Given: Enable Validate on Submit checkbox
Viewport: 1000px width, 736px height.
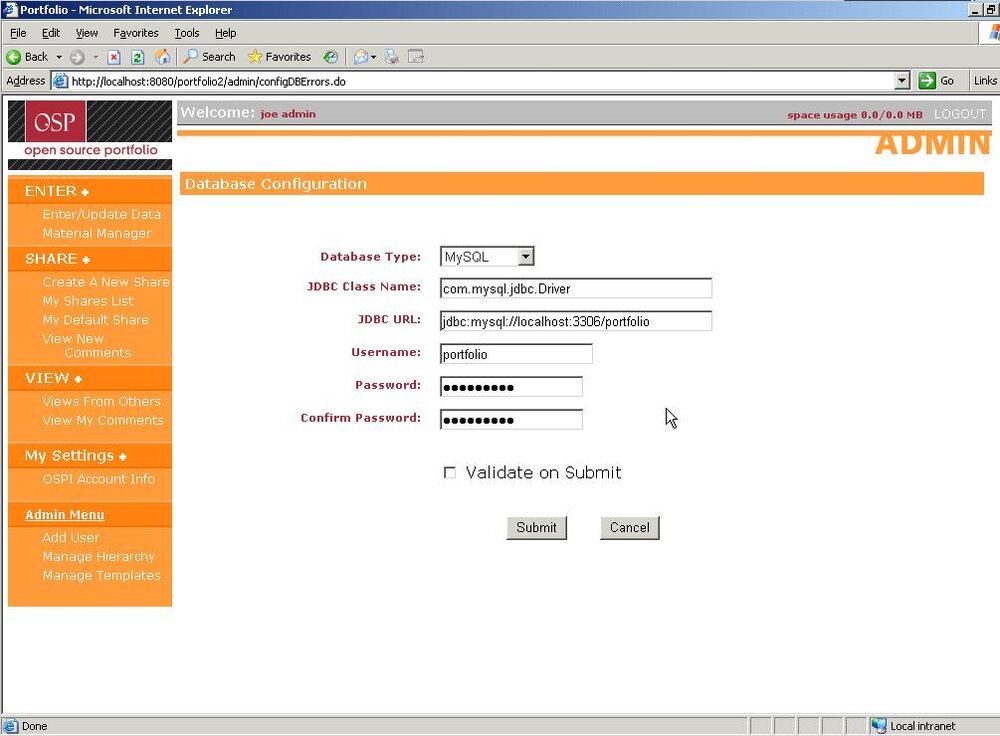Looking at the screenshot, I should (450, 473).
